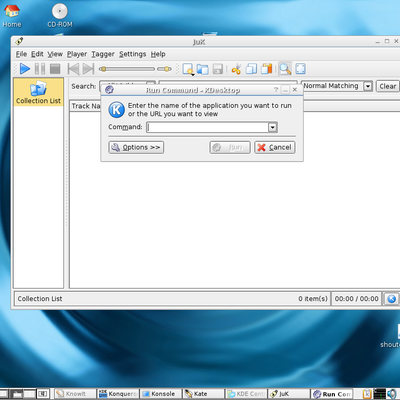Select Run Command taskbar entry
The image size is (400, 400).
pos(331,394)
